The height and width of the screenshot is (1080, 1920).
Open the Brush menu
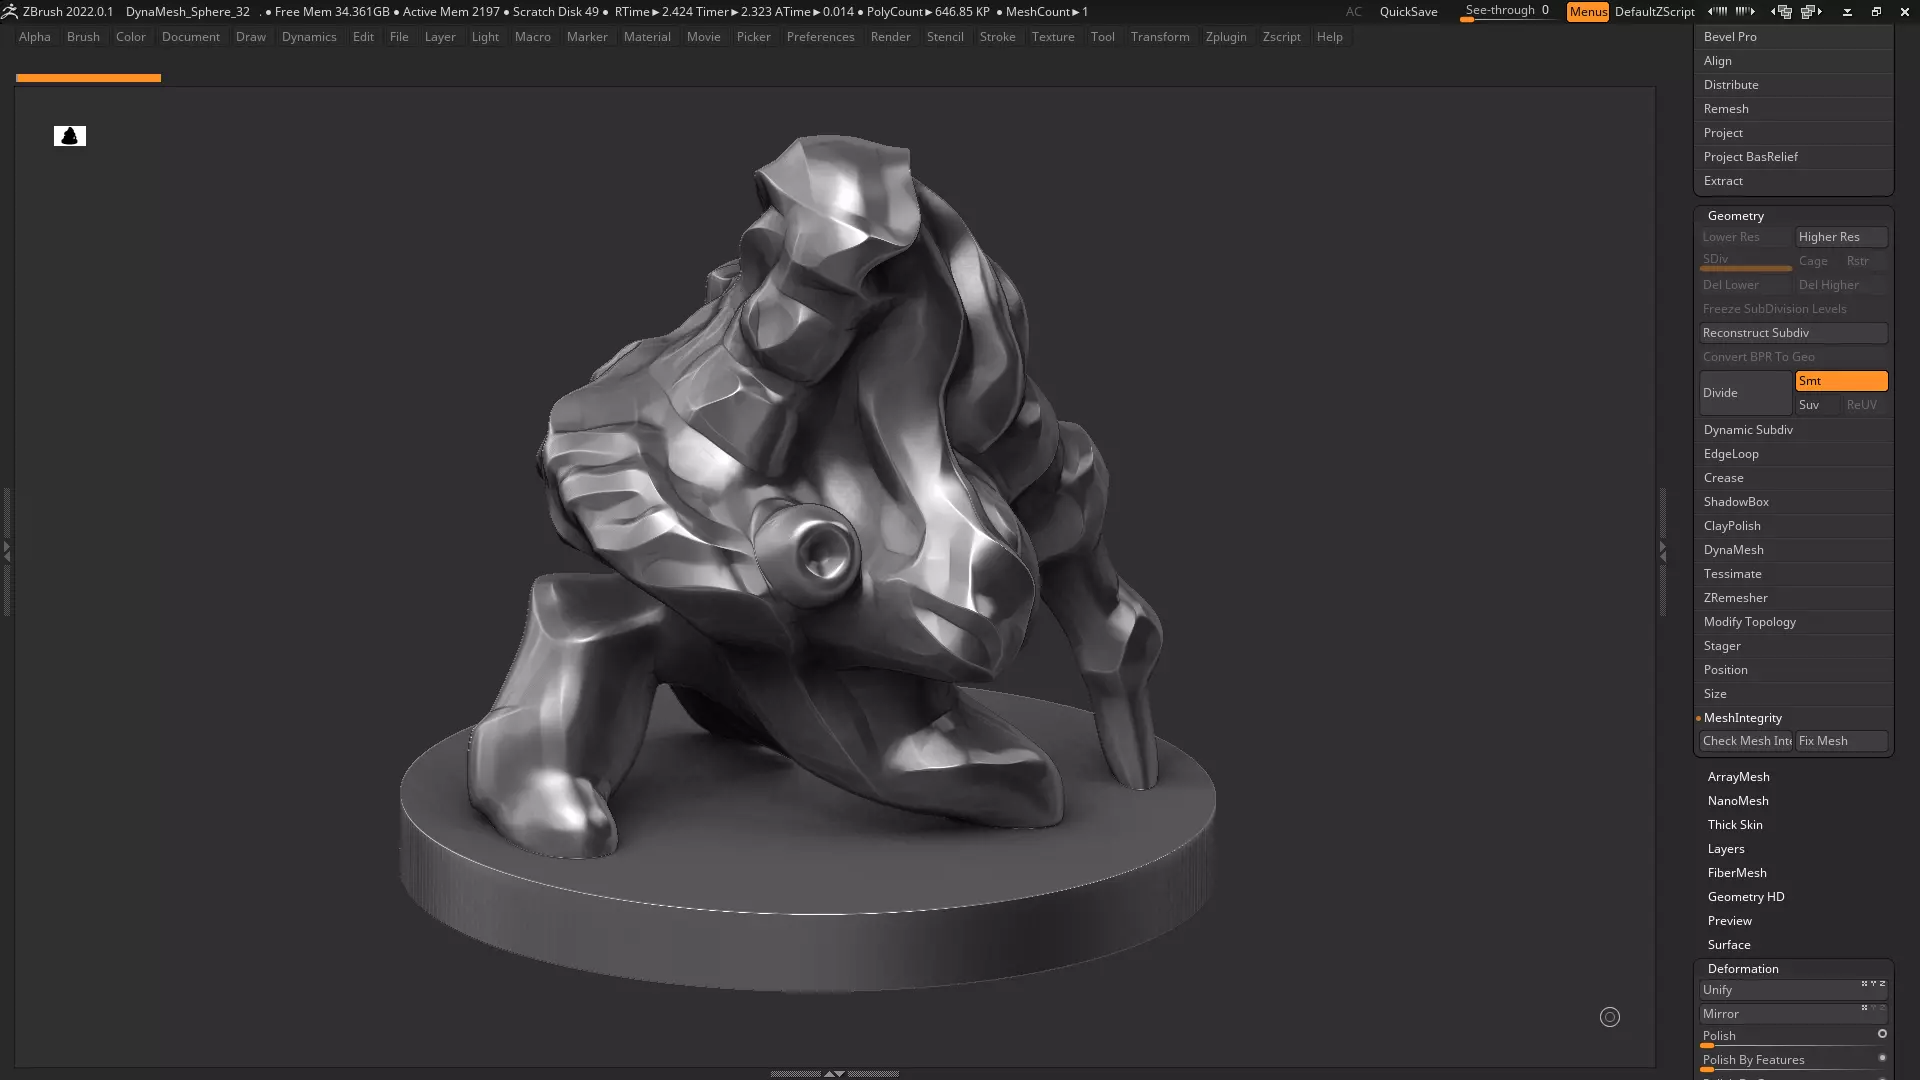83,37
